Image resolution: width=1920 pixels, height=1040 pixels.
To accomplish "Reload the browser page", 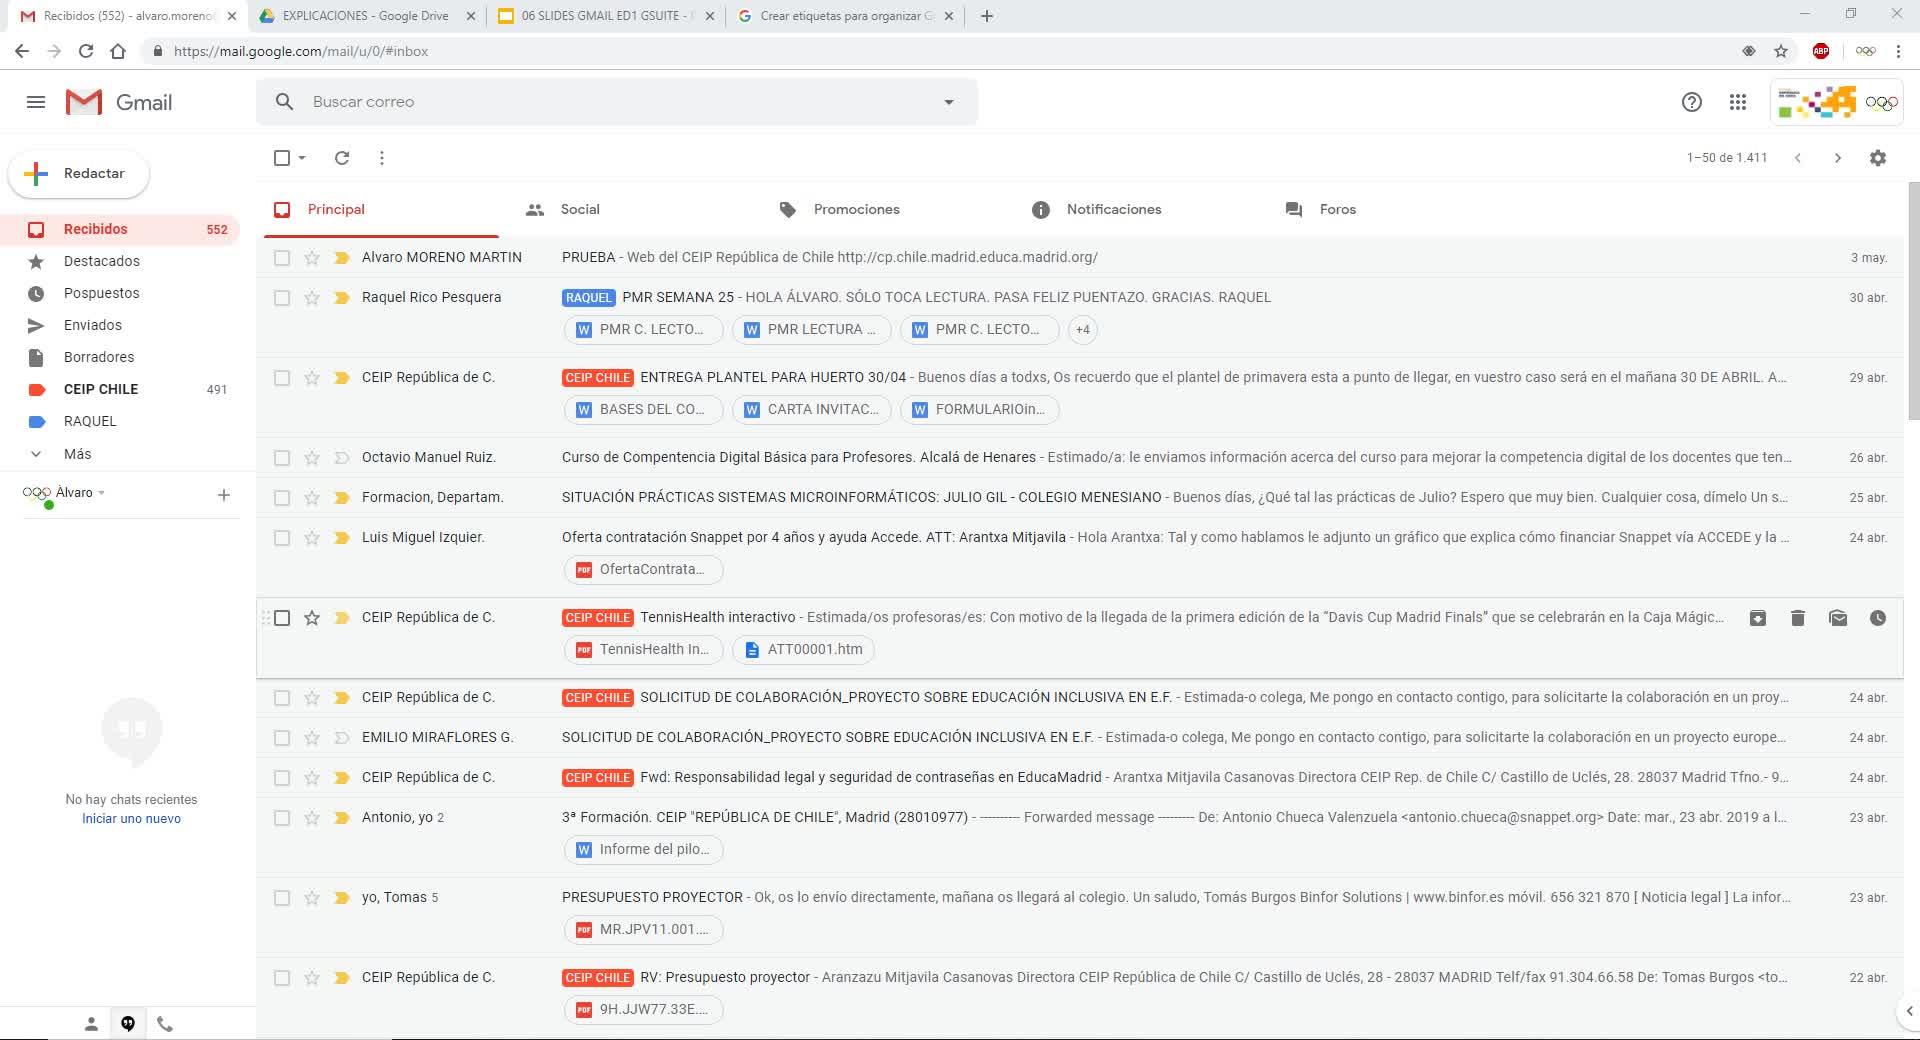I will (x=86, y=51).
